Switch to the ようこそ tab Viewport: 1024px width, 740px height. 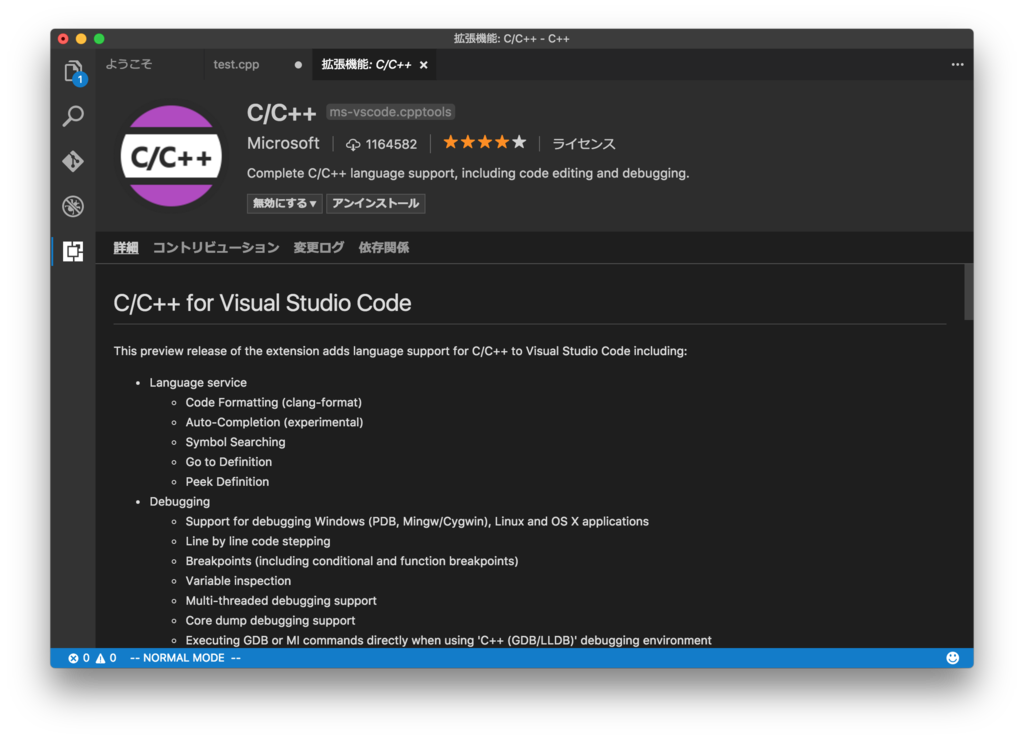[x=129, y=64]
